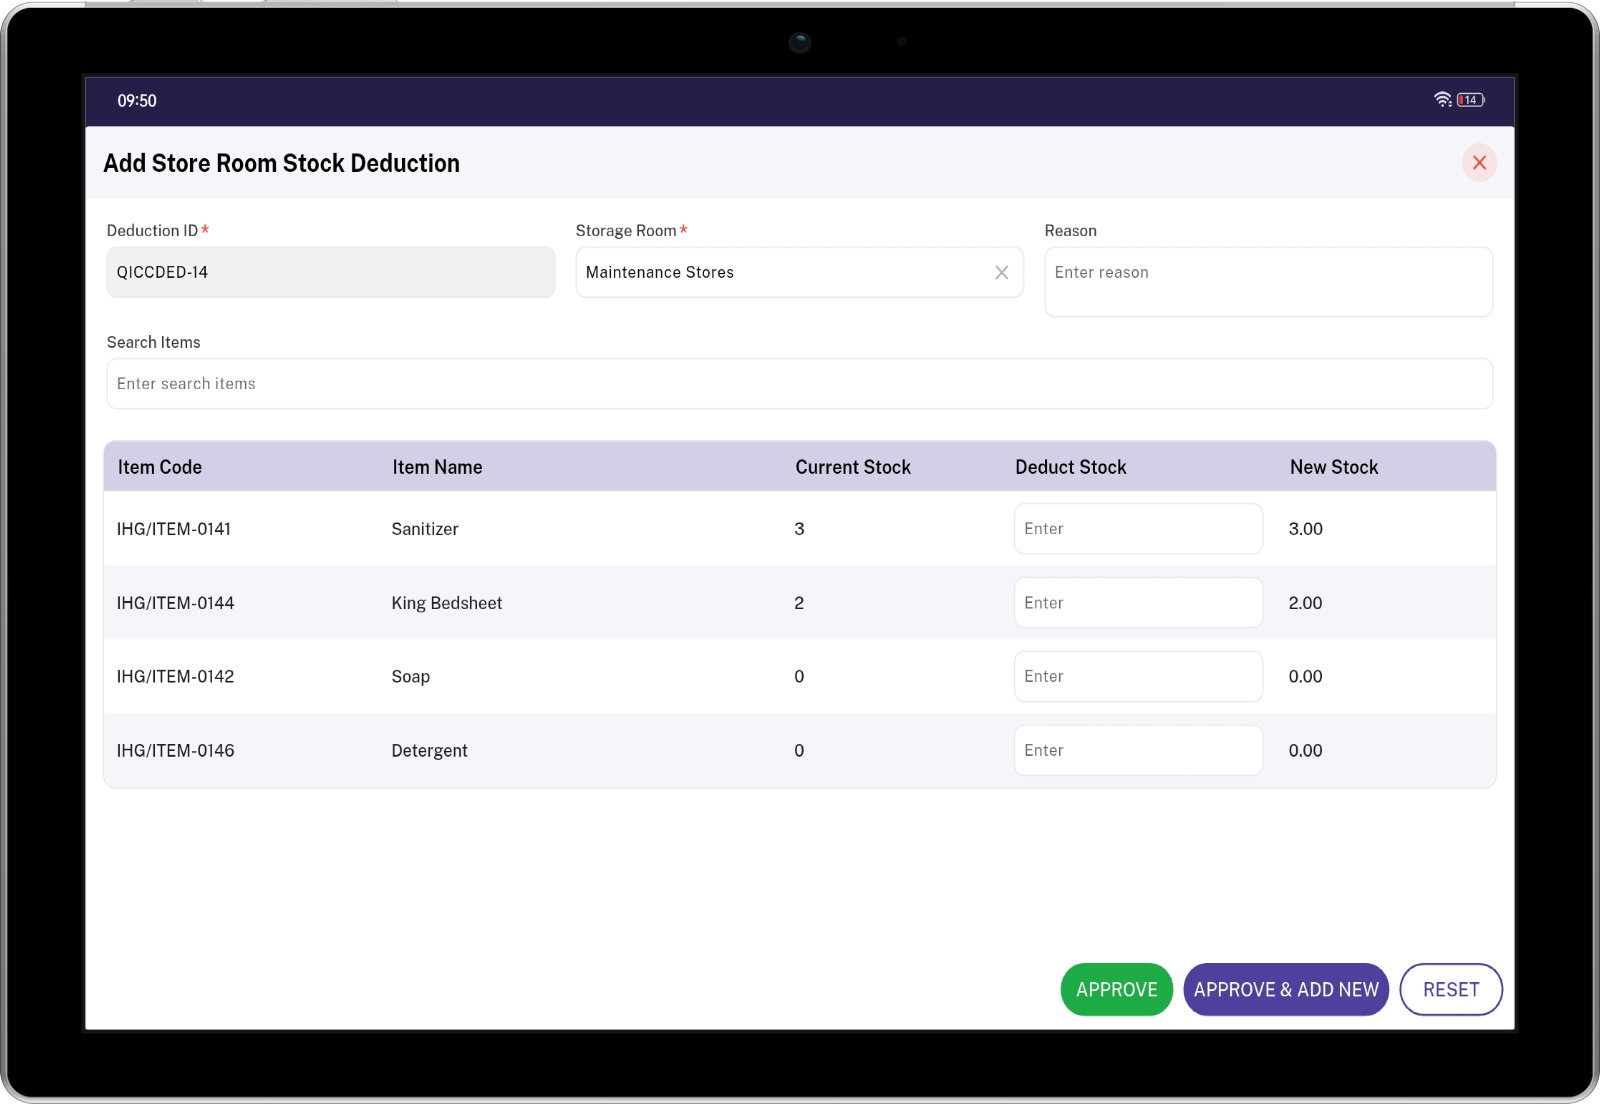
Task: Click King Bedsheet's new stock value 2.00
Action: click(x=1305, y=603)
